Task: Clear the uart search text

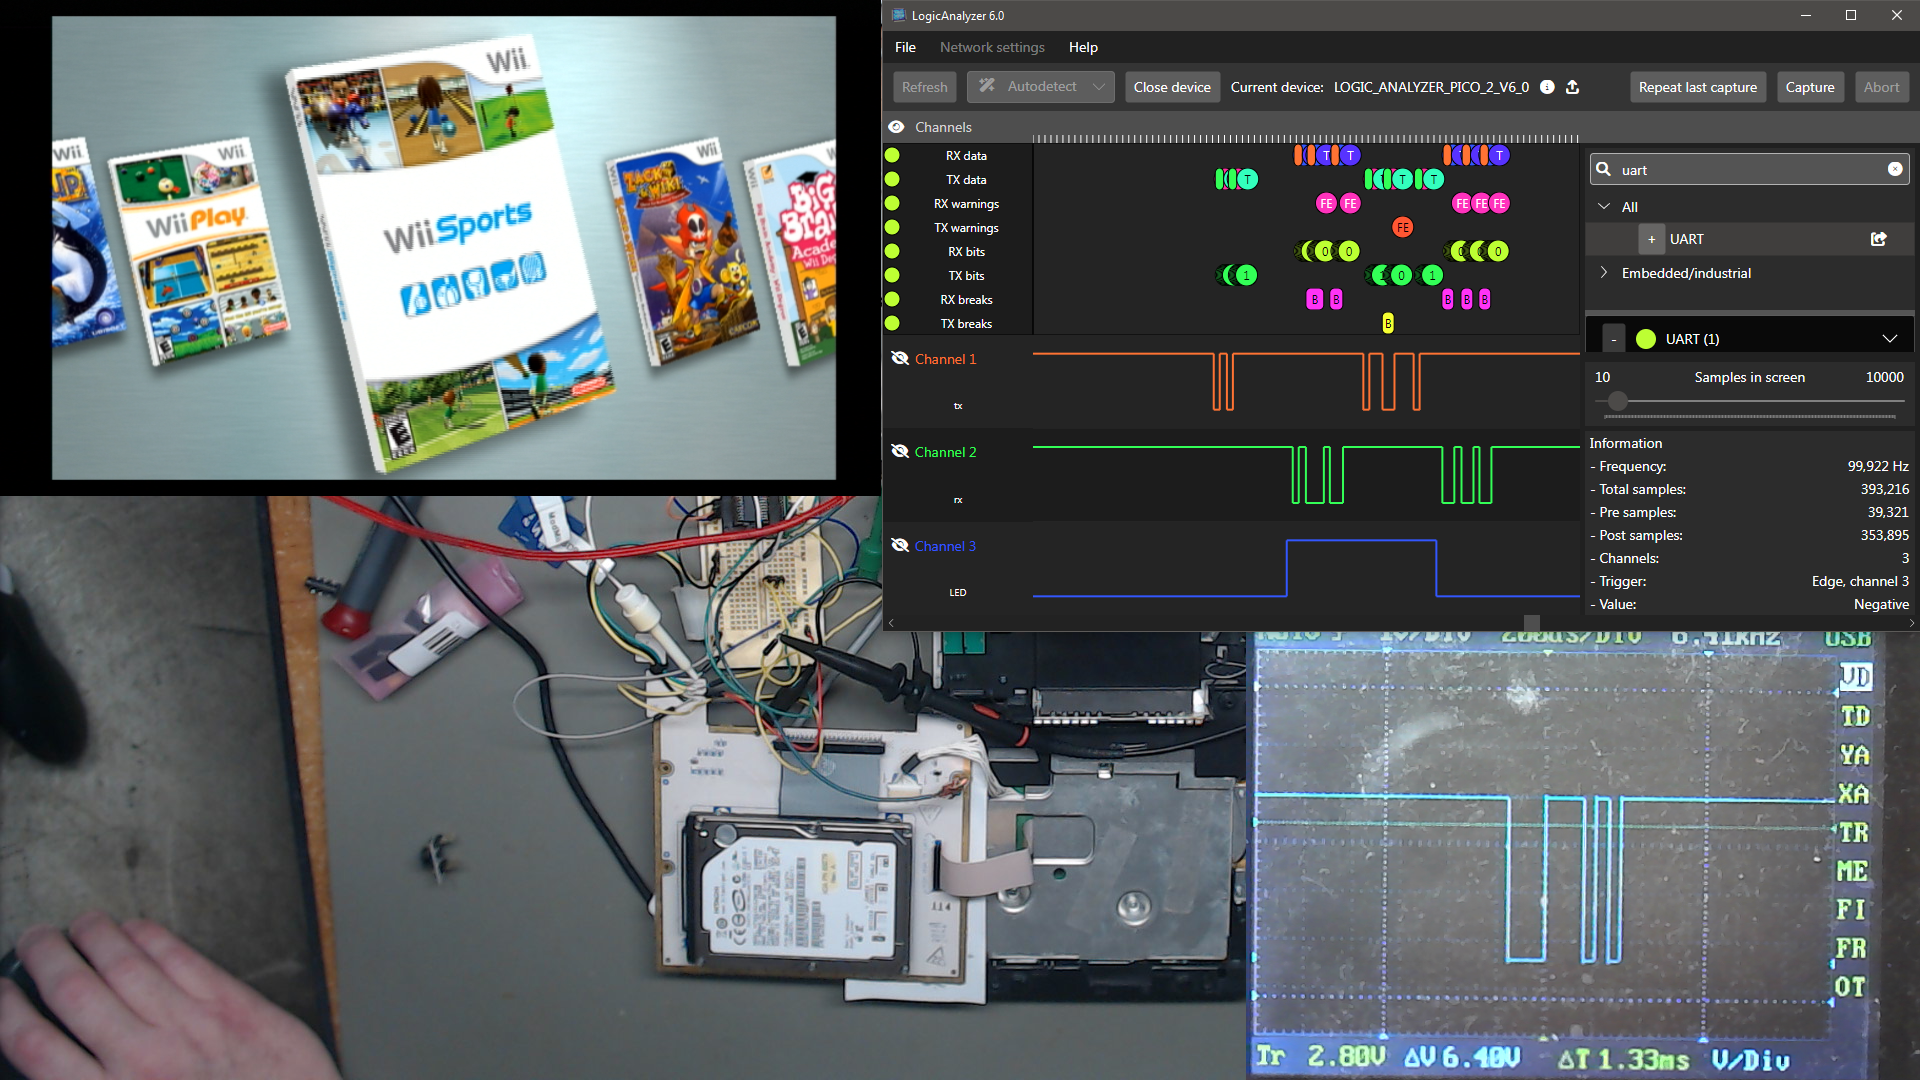Action: [x=1894, y=169]
